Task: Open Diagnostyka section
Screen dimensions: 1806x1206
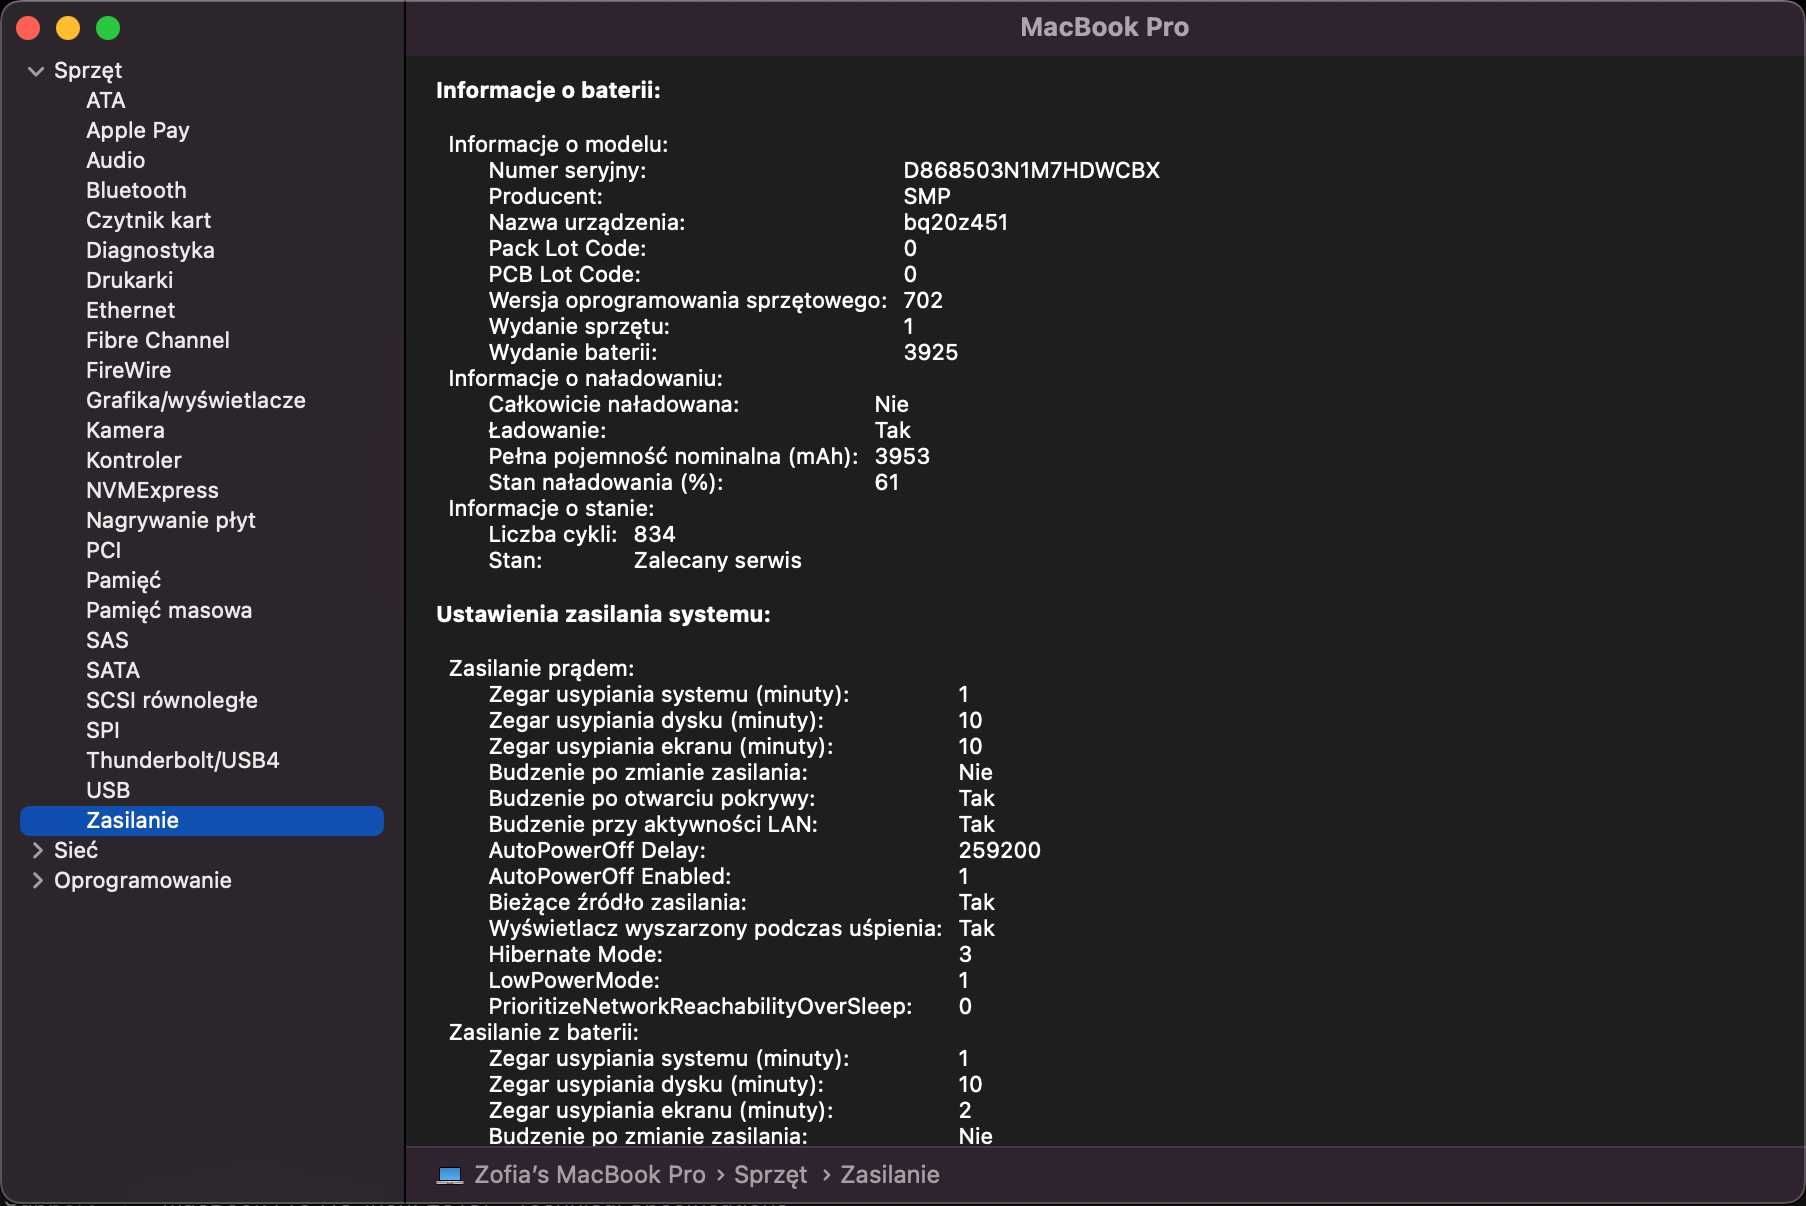Action: coord(150,250)
